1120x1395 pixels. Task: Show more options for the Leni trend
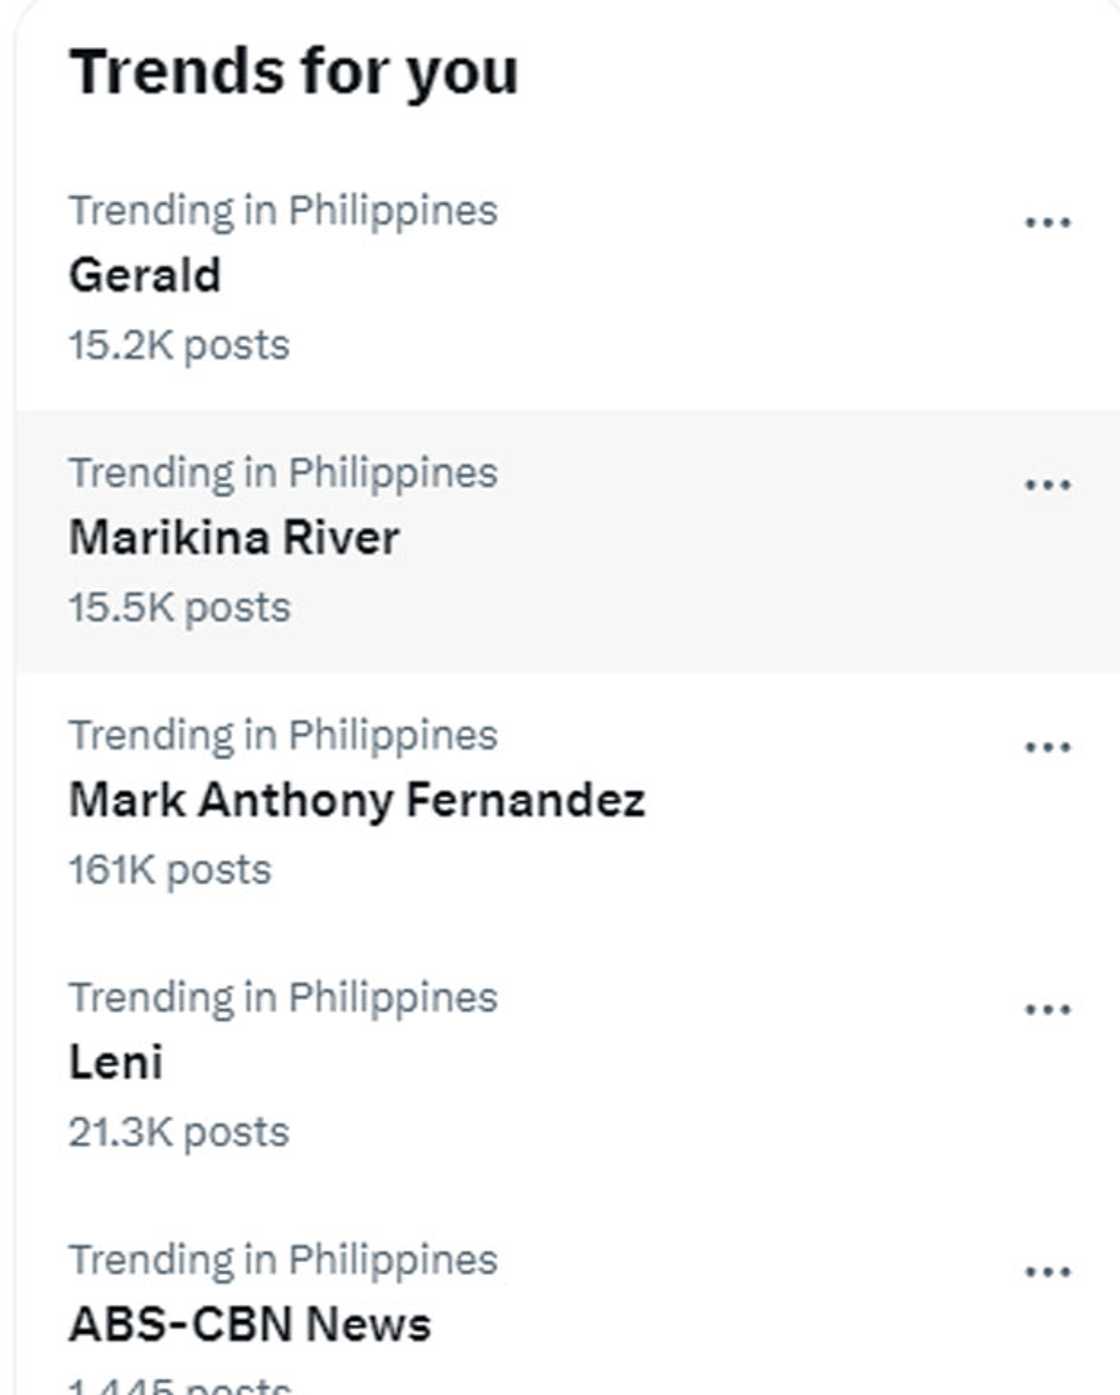(x=1047, y=1009)
